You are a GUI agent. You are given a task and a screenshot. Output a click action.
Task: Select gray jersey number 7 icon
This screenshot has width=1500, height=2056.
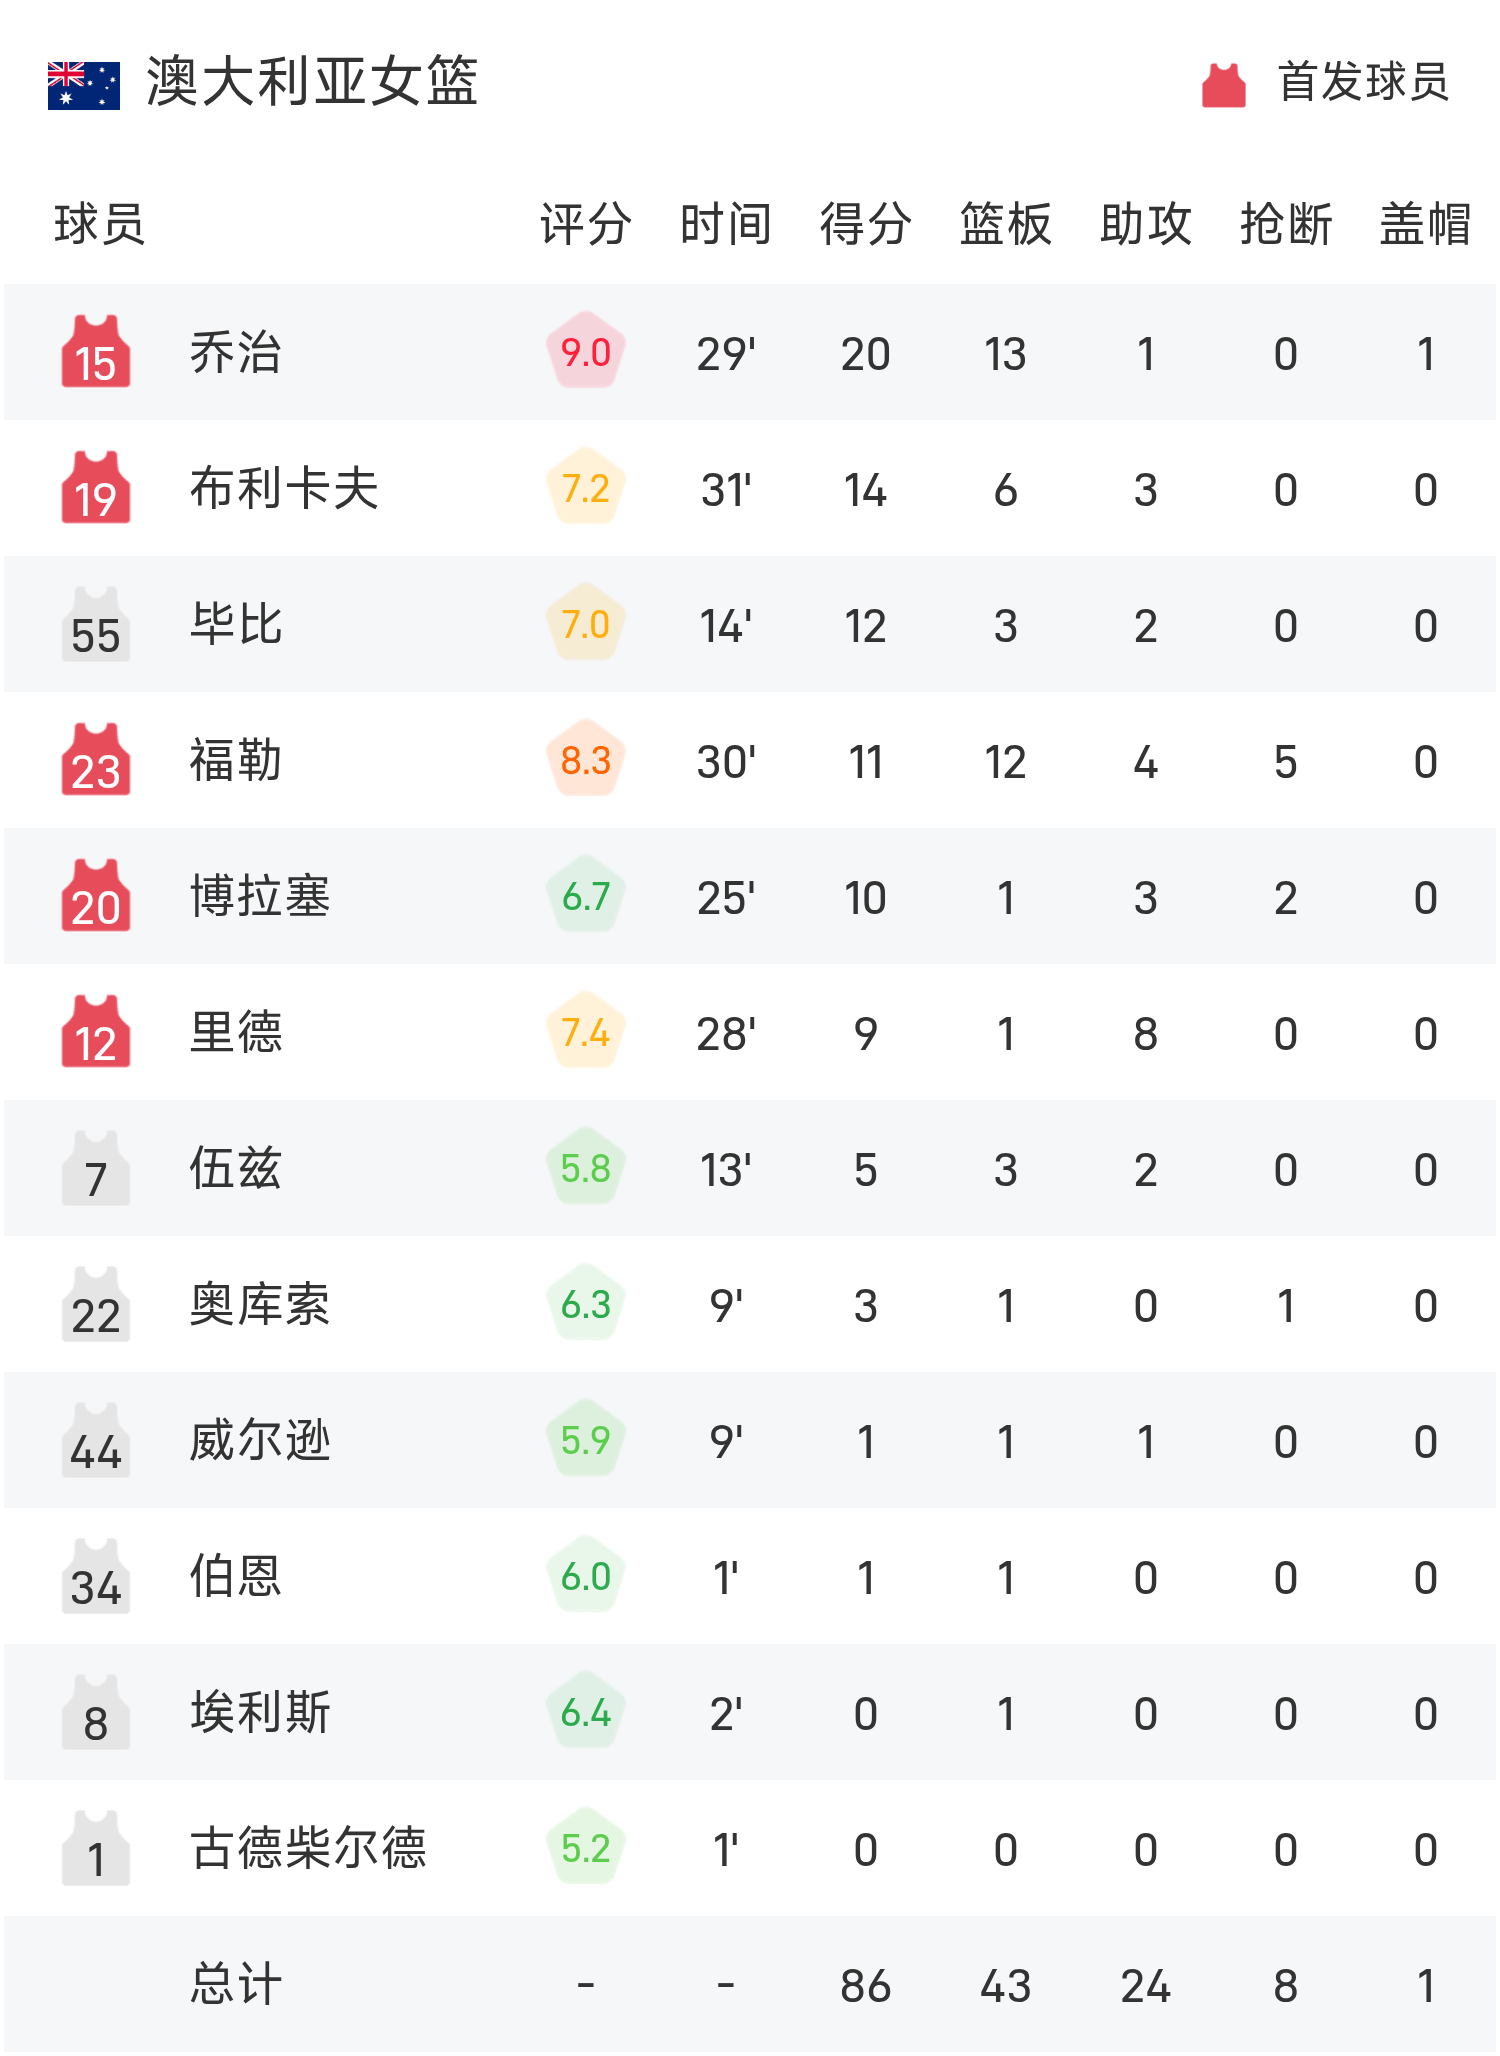pyautogui.click(x=96, y=1168)
